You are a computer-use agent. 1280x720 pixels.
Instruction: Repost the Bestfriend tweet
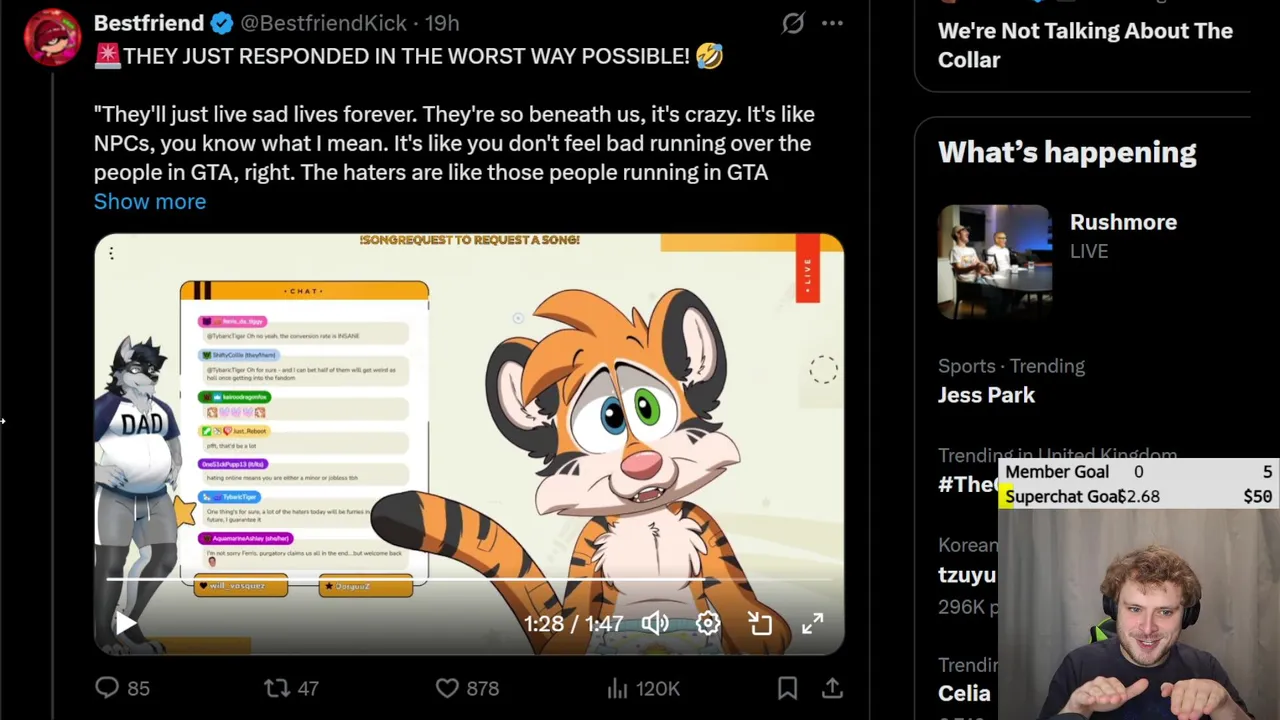(277, 688)
